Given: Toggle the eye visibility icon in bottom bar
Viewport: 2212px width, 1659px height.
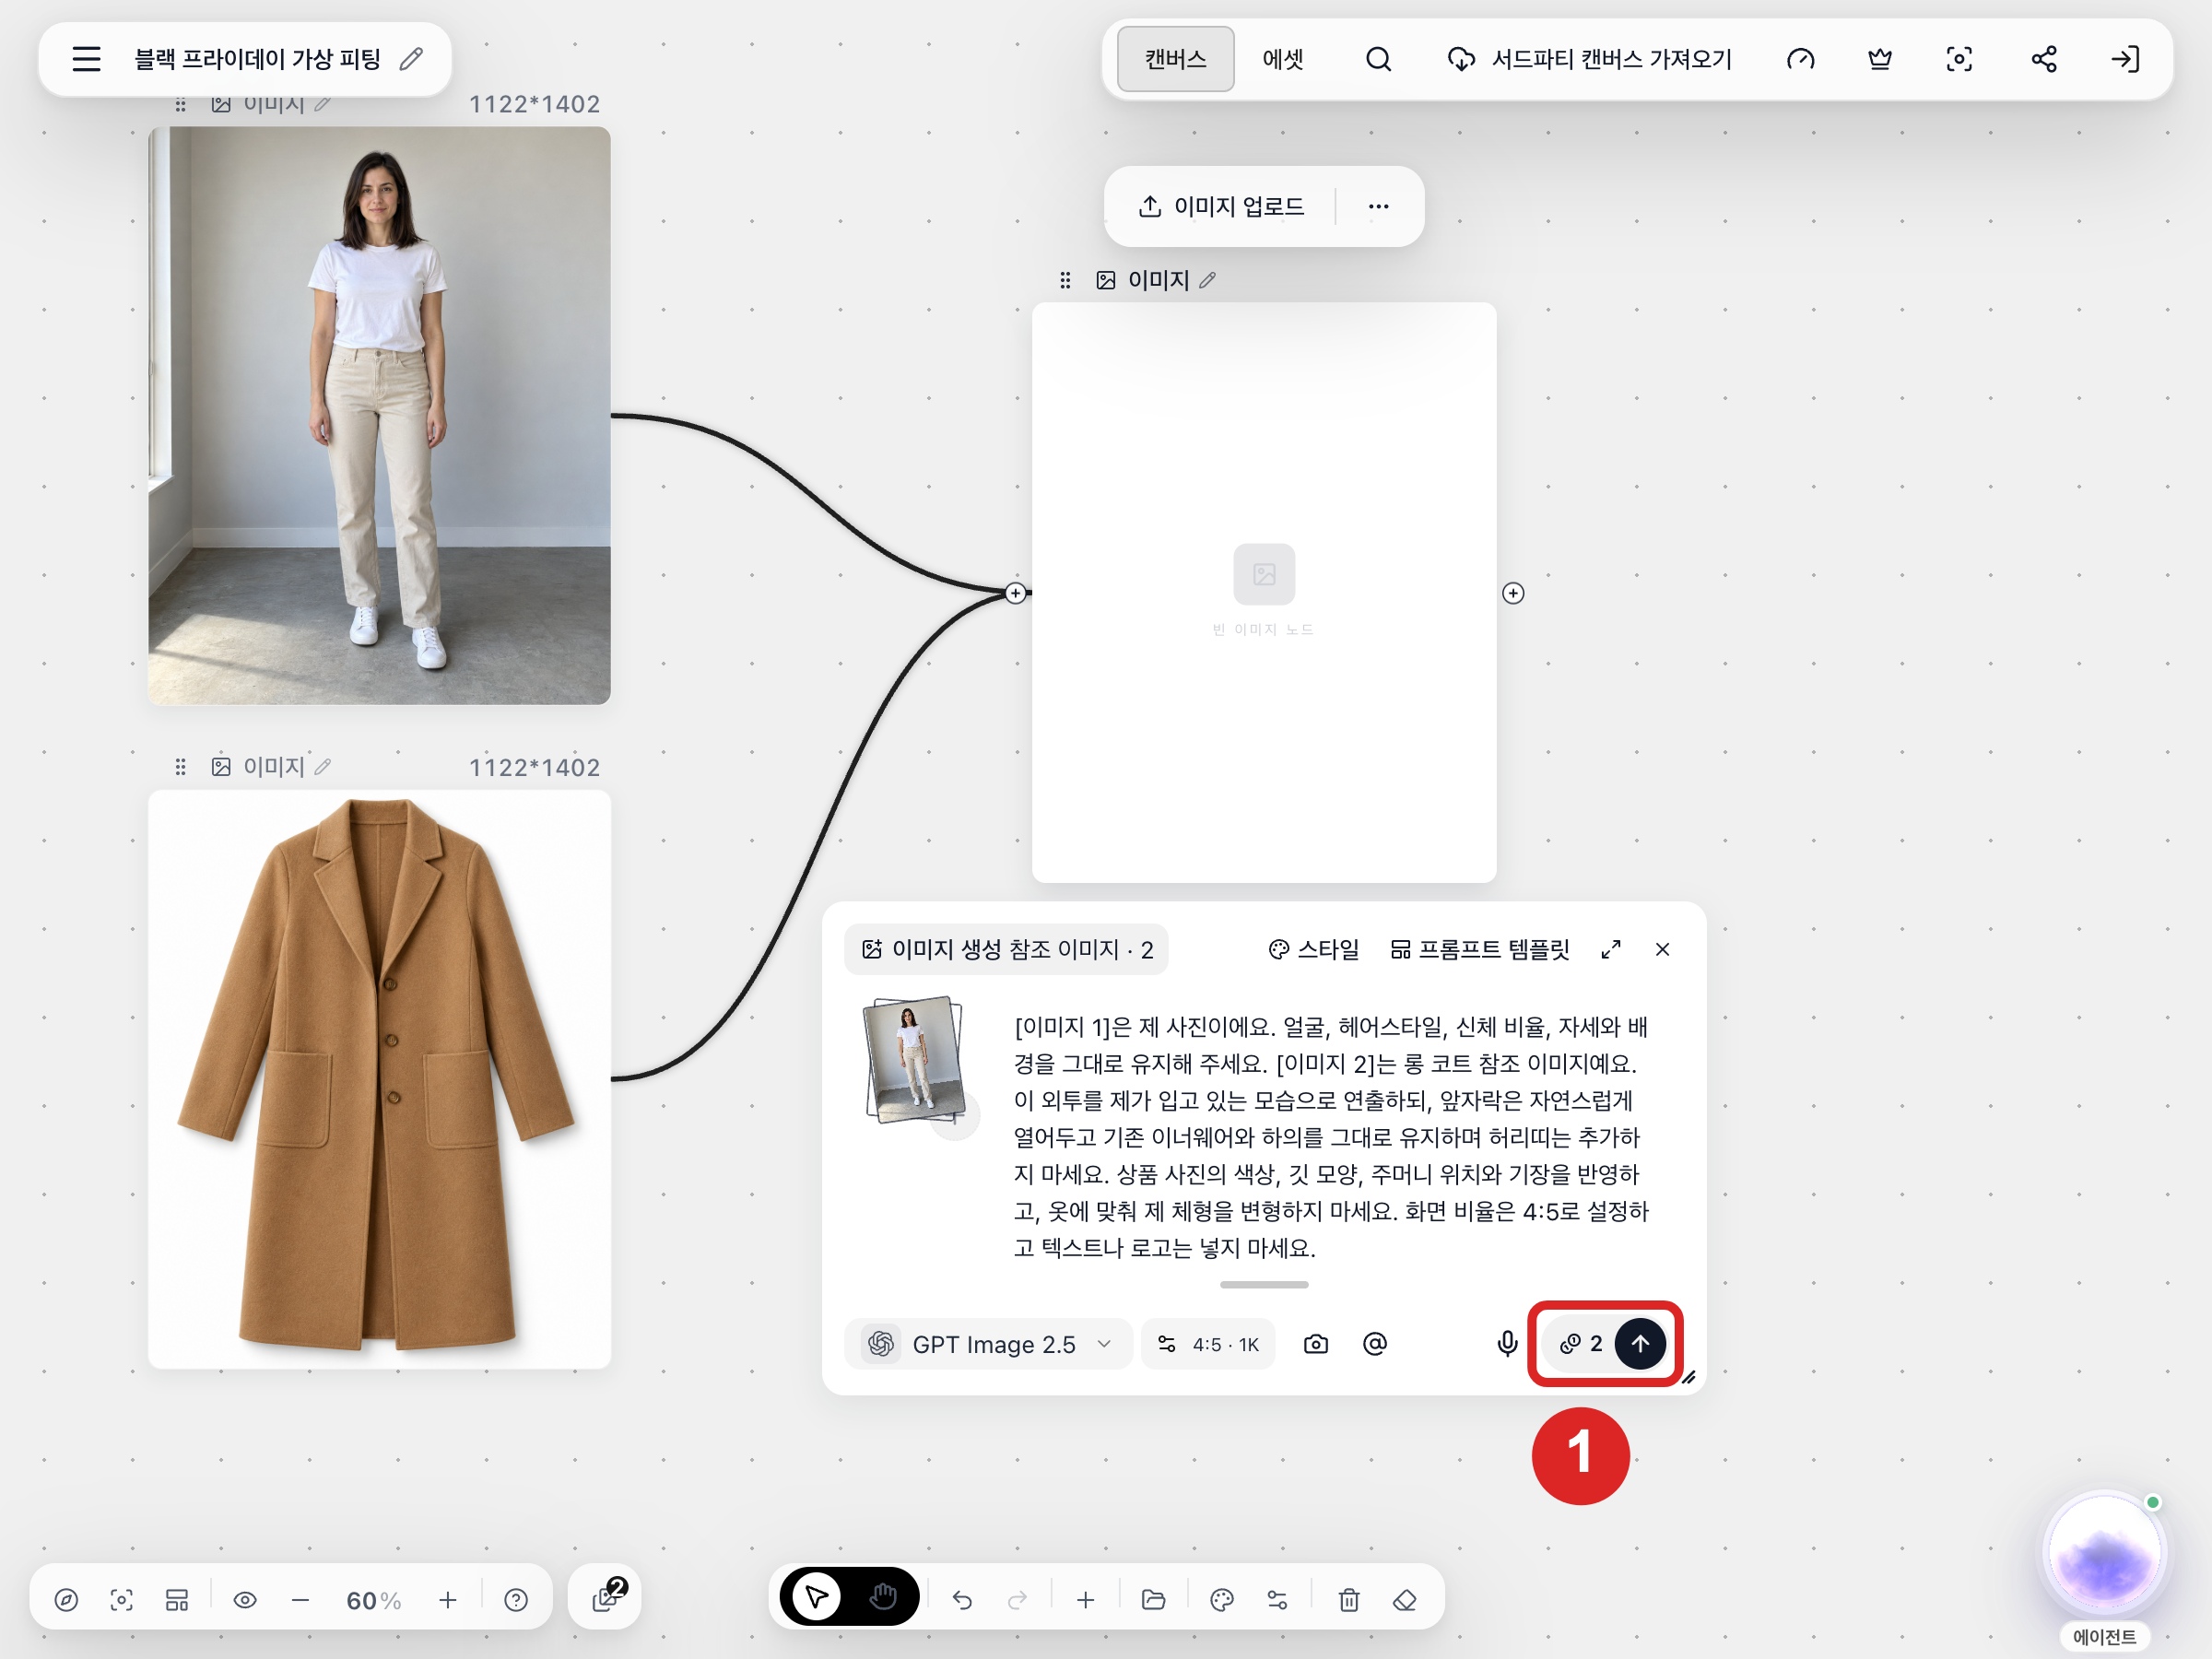Looking at the screenshot, I should [245, 1600].
